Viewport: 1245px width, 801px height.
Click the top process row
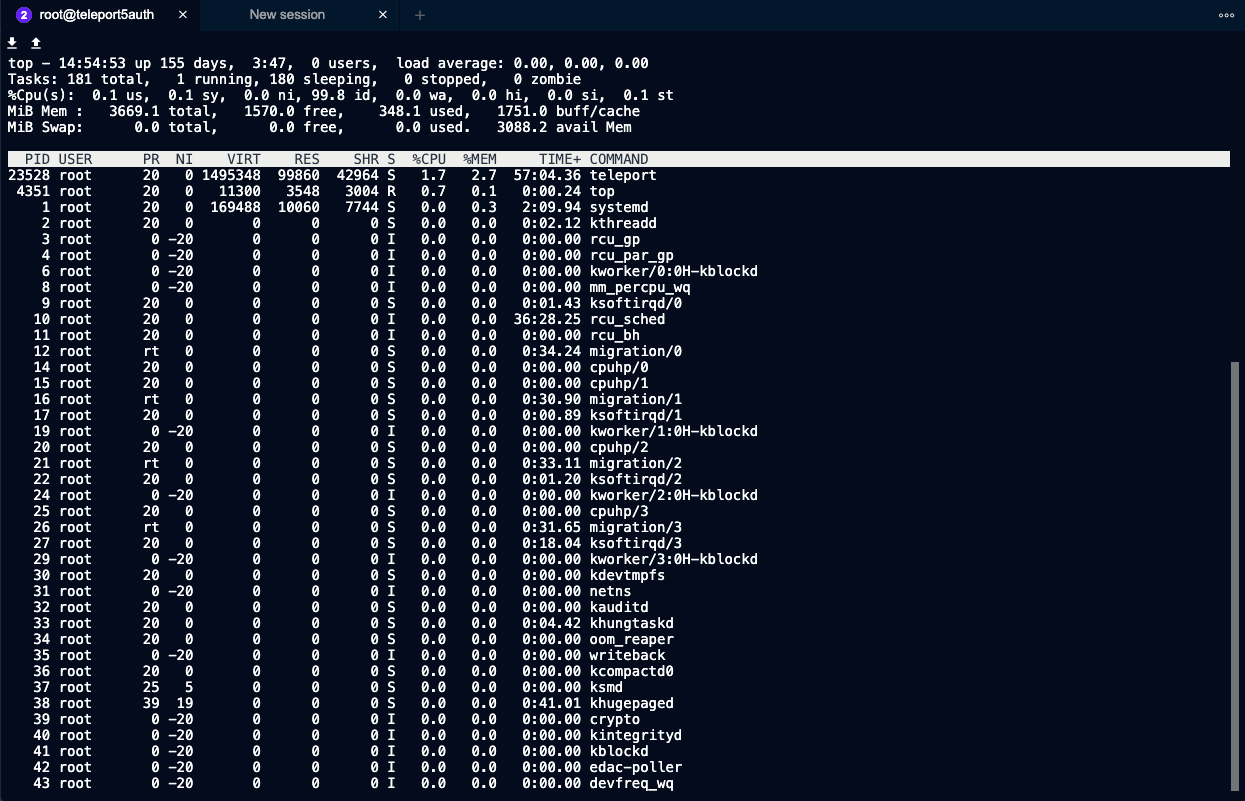pyautogui.click(x=400, y=191)
